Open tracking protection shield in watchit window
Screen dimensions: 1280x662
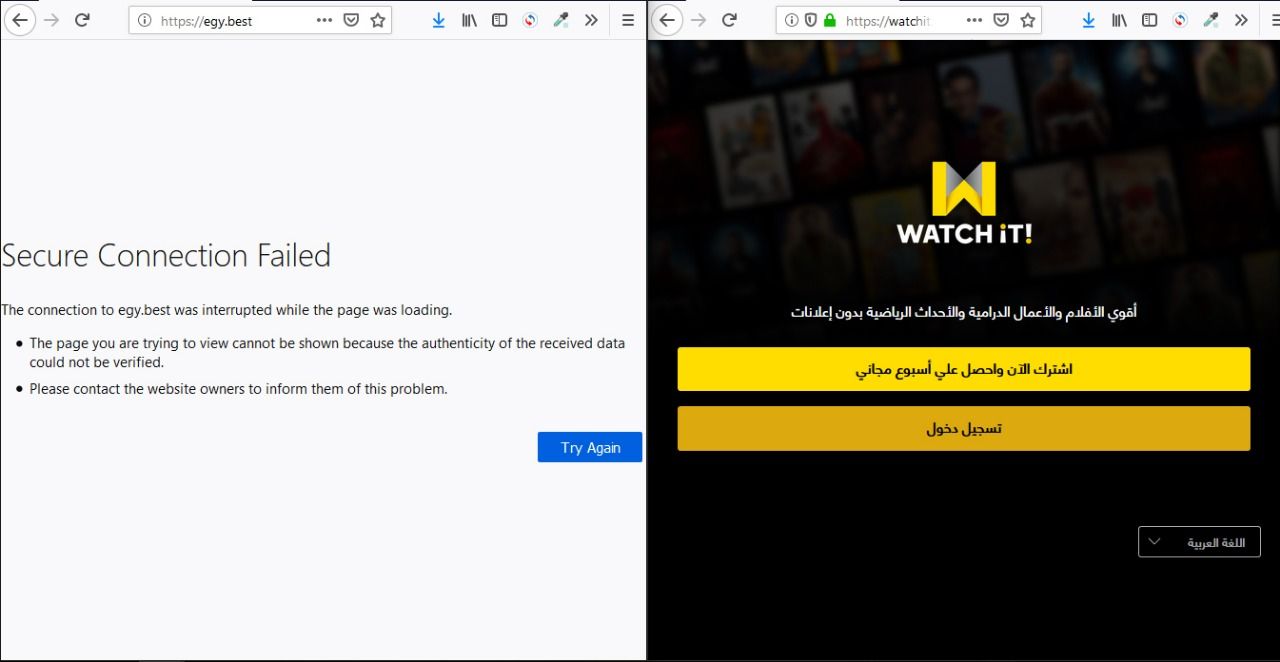(x=810, y=20)
